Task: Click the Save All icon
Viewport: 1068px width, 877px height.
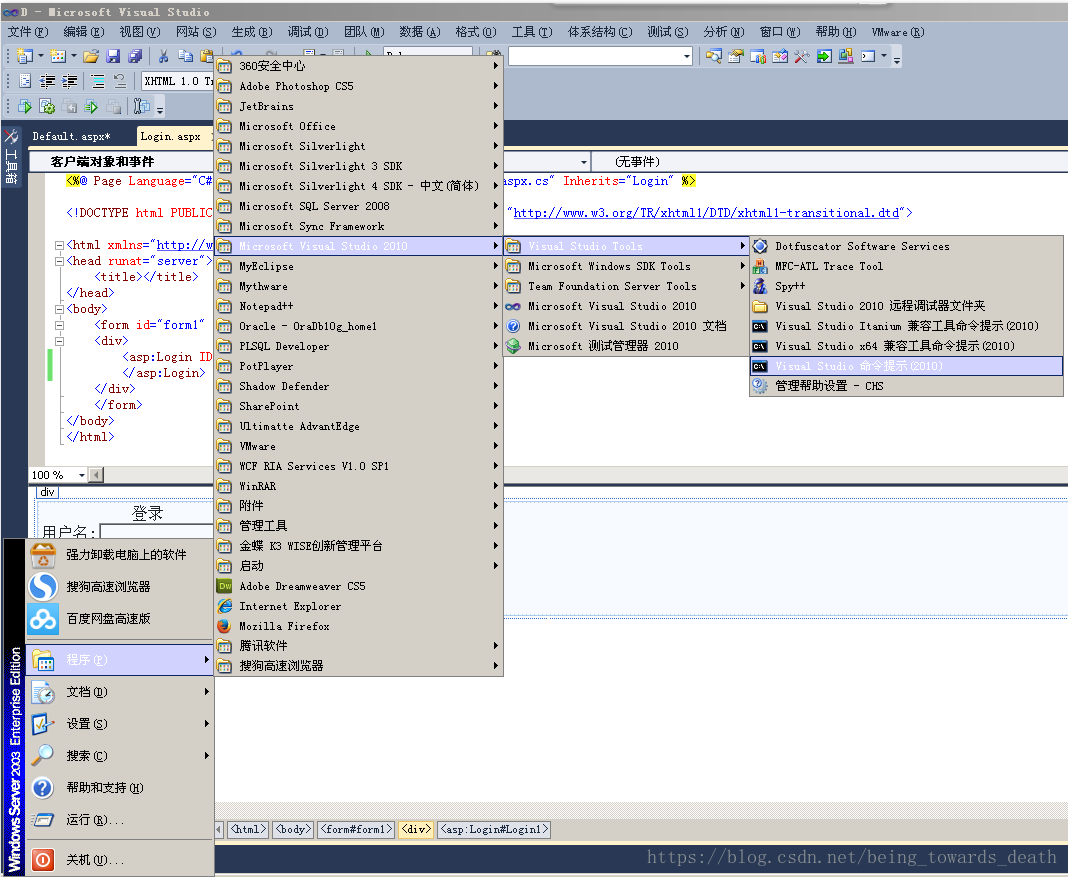Action: [x=136, y=56]
